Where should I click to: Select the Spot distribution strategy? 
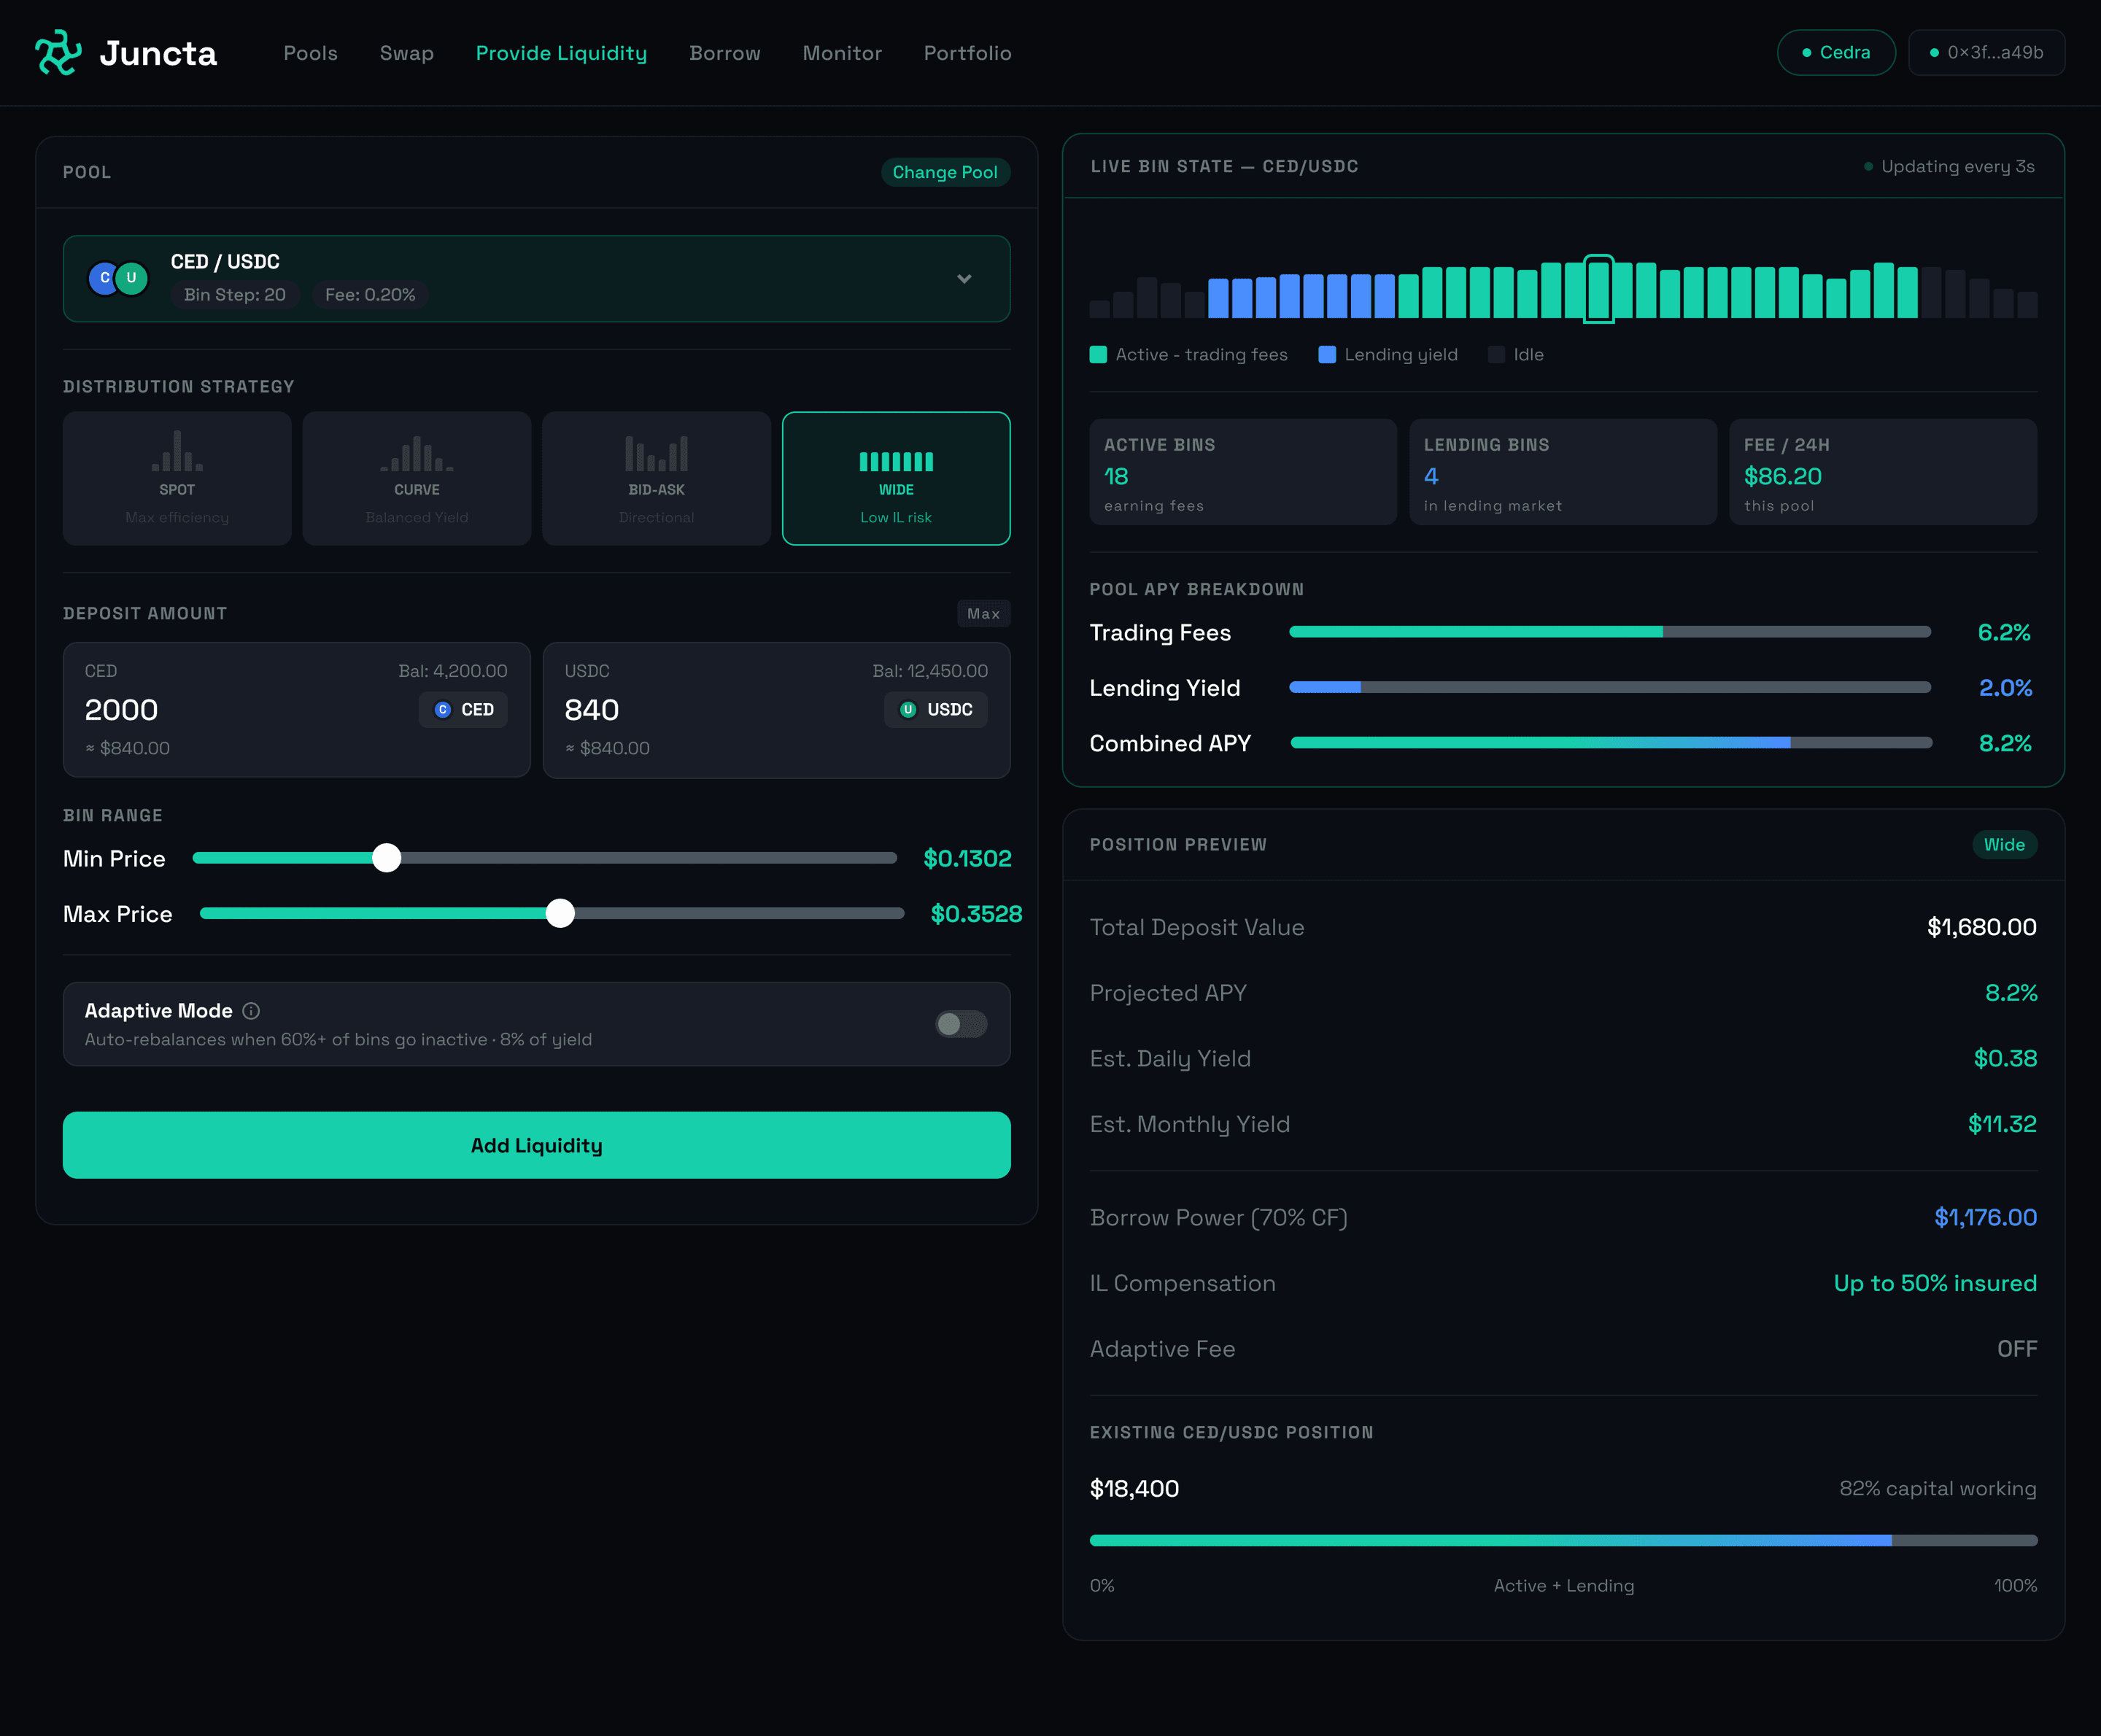click(177, 478)
